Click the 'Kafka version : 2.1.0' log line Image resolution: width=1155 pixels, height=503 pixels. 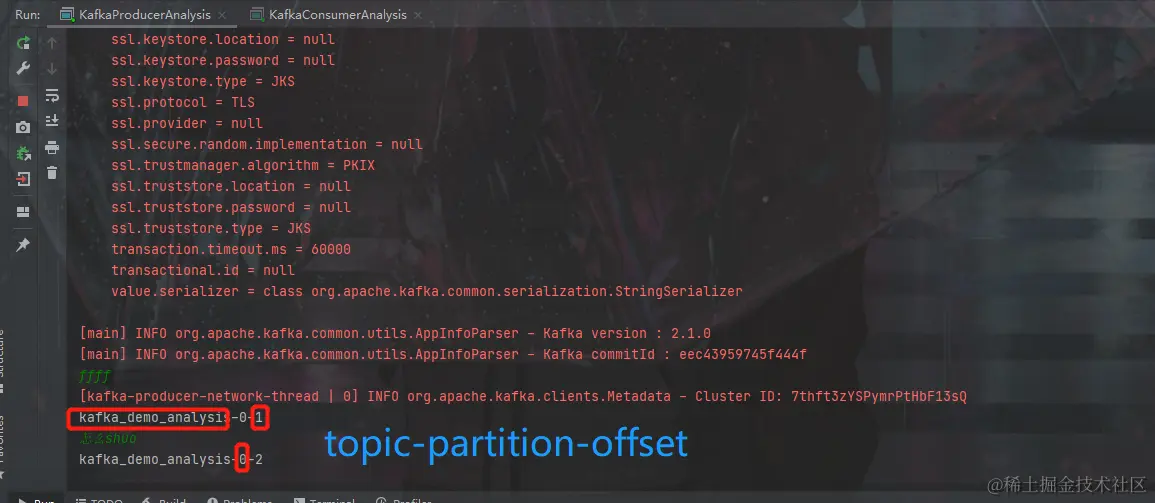395,334
